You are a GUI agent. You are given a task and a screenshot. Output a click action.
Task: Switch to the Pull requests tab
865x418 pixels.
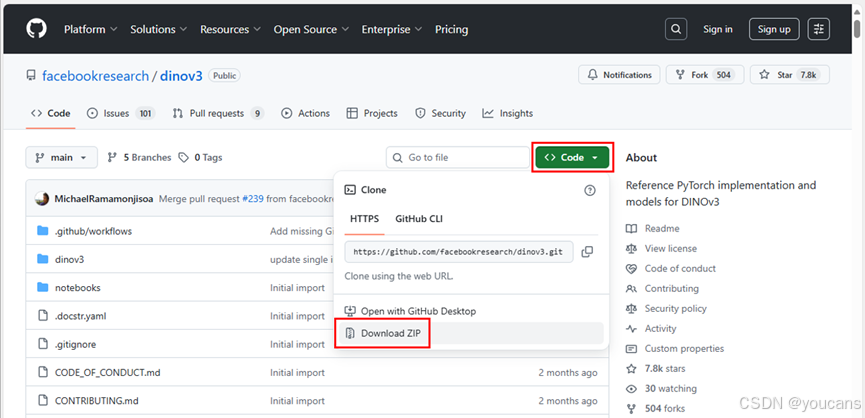click(x=218, y=114)
